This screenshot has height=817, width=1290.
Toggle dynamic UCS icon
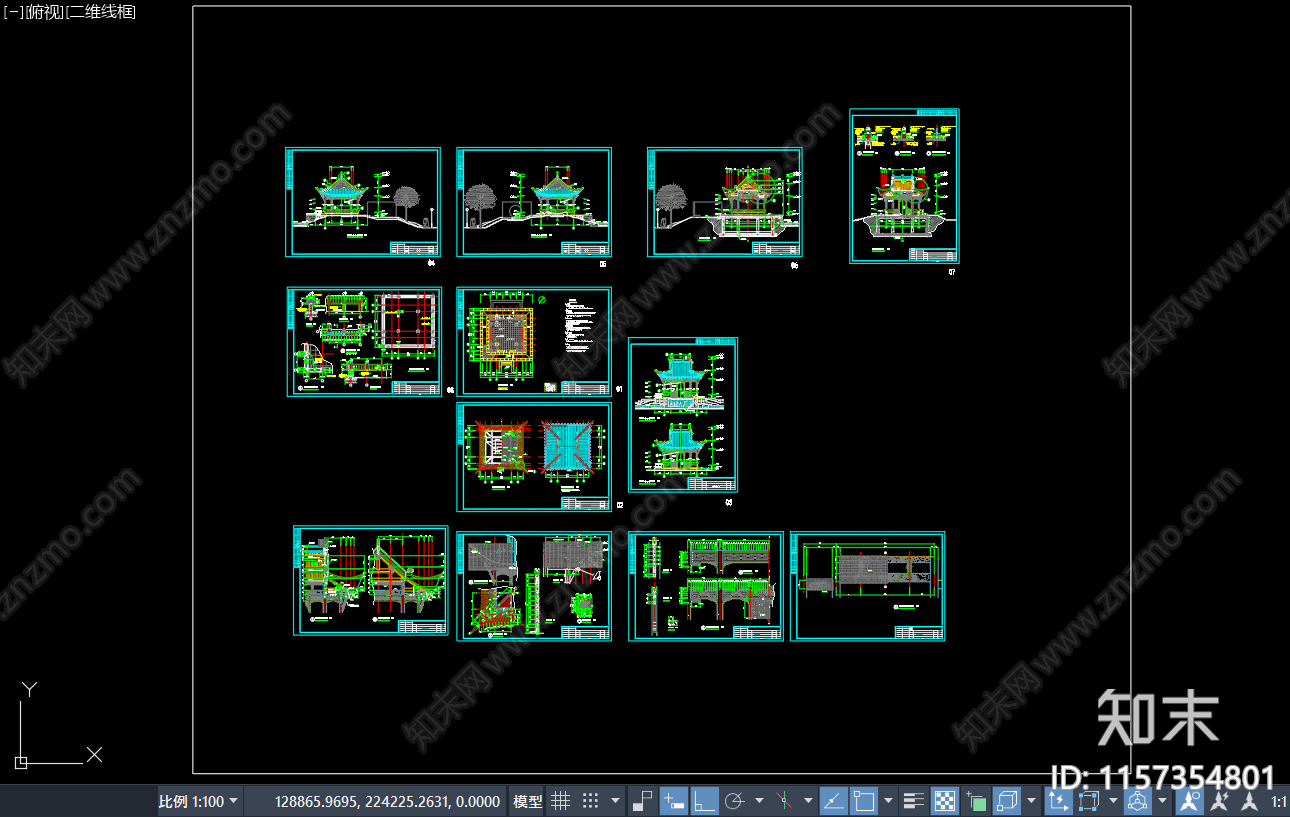pos(1058,801)
